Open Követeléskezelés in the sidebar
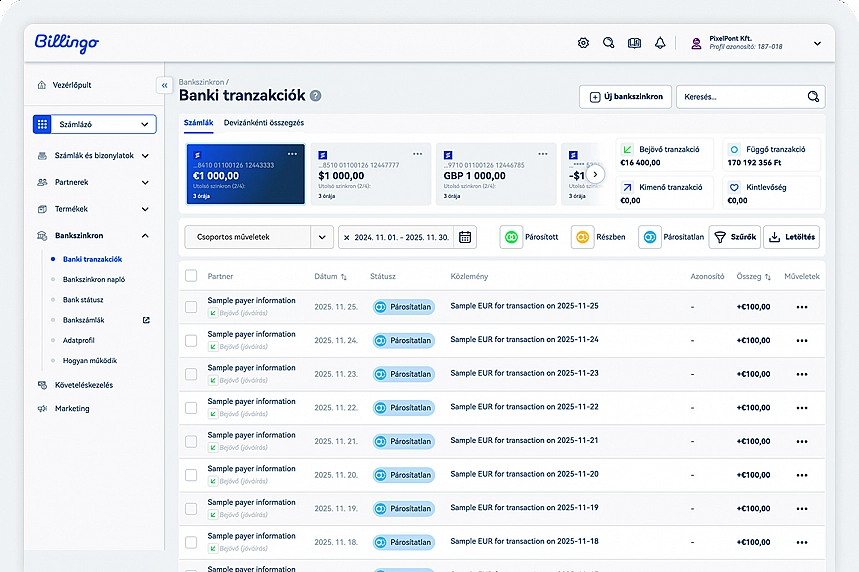The height and width of the screenshot is (572, 859). click(83, 385)
